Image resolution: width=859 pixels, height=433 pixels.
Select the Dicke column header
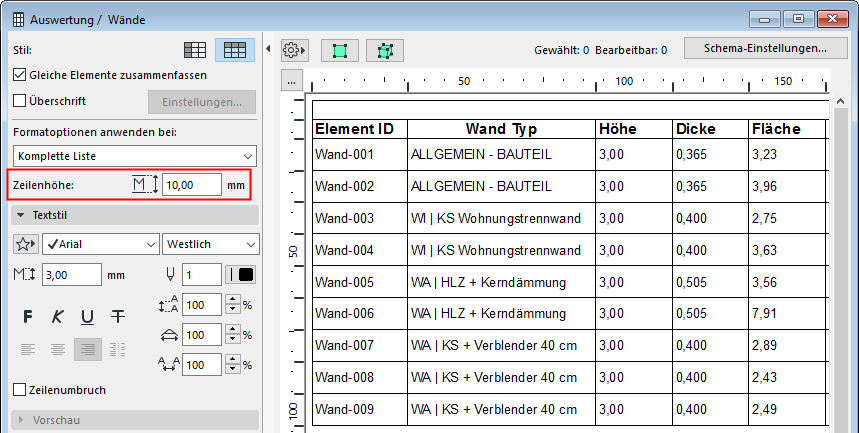711,129
